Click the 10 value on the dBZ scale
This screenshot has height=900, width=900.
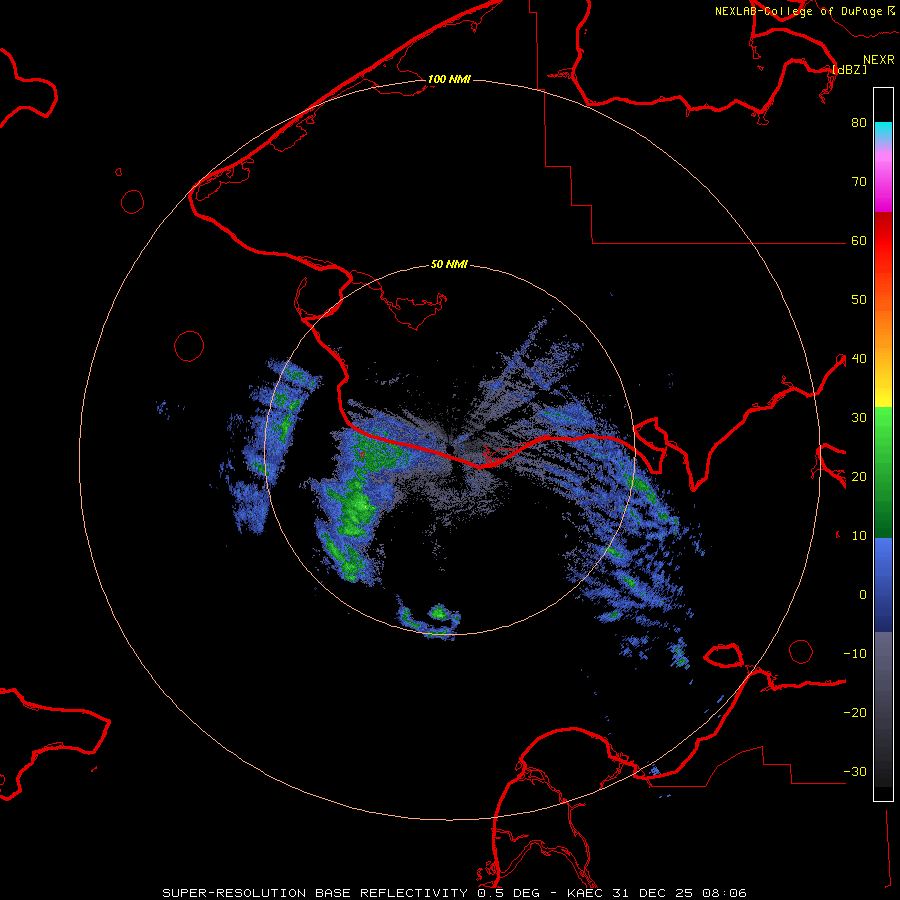pyautogui.click(x=859, y=536)
